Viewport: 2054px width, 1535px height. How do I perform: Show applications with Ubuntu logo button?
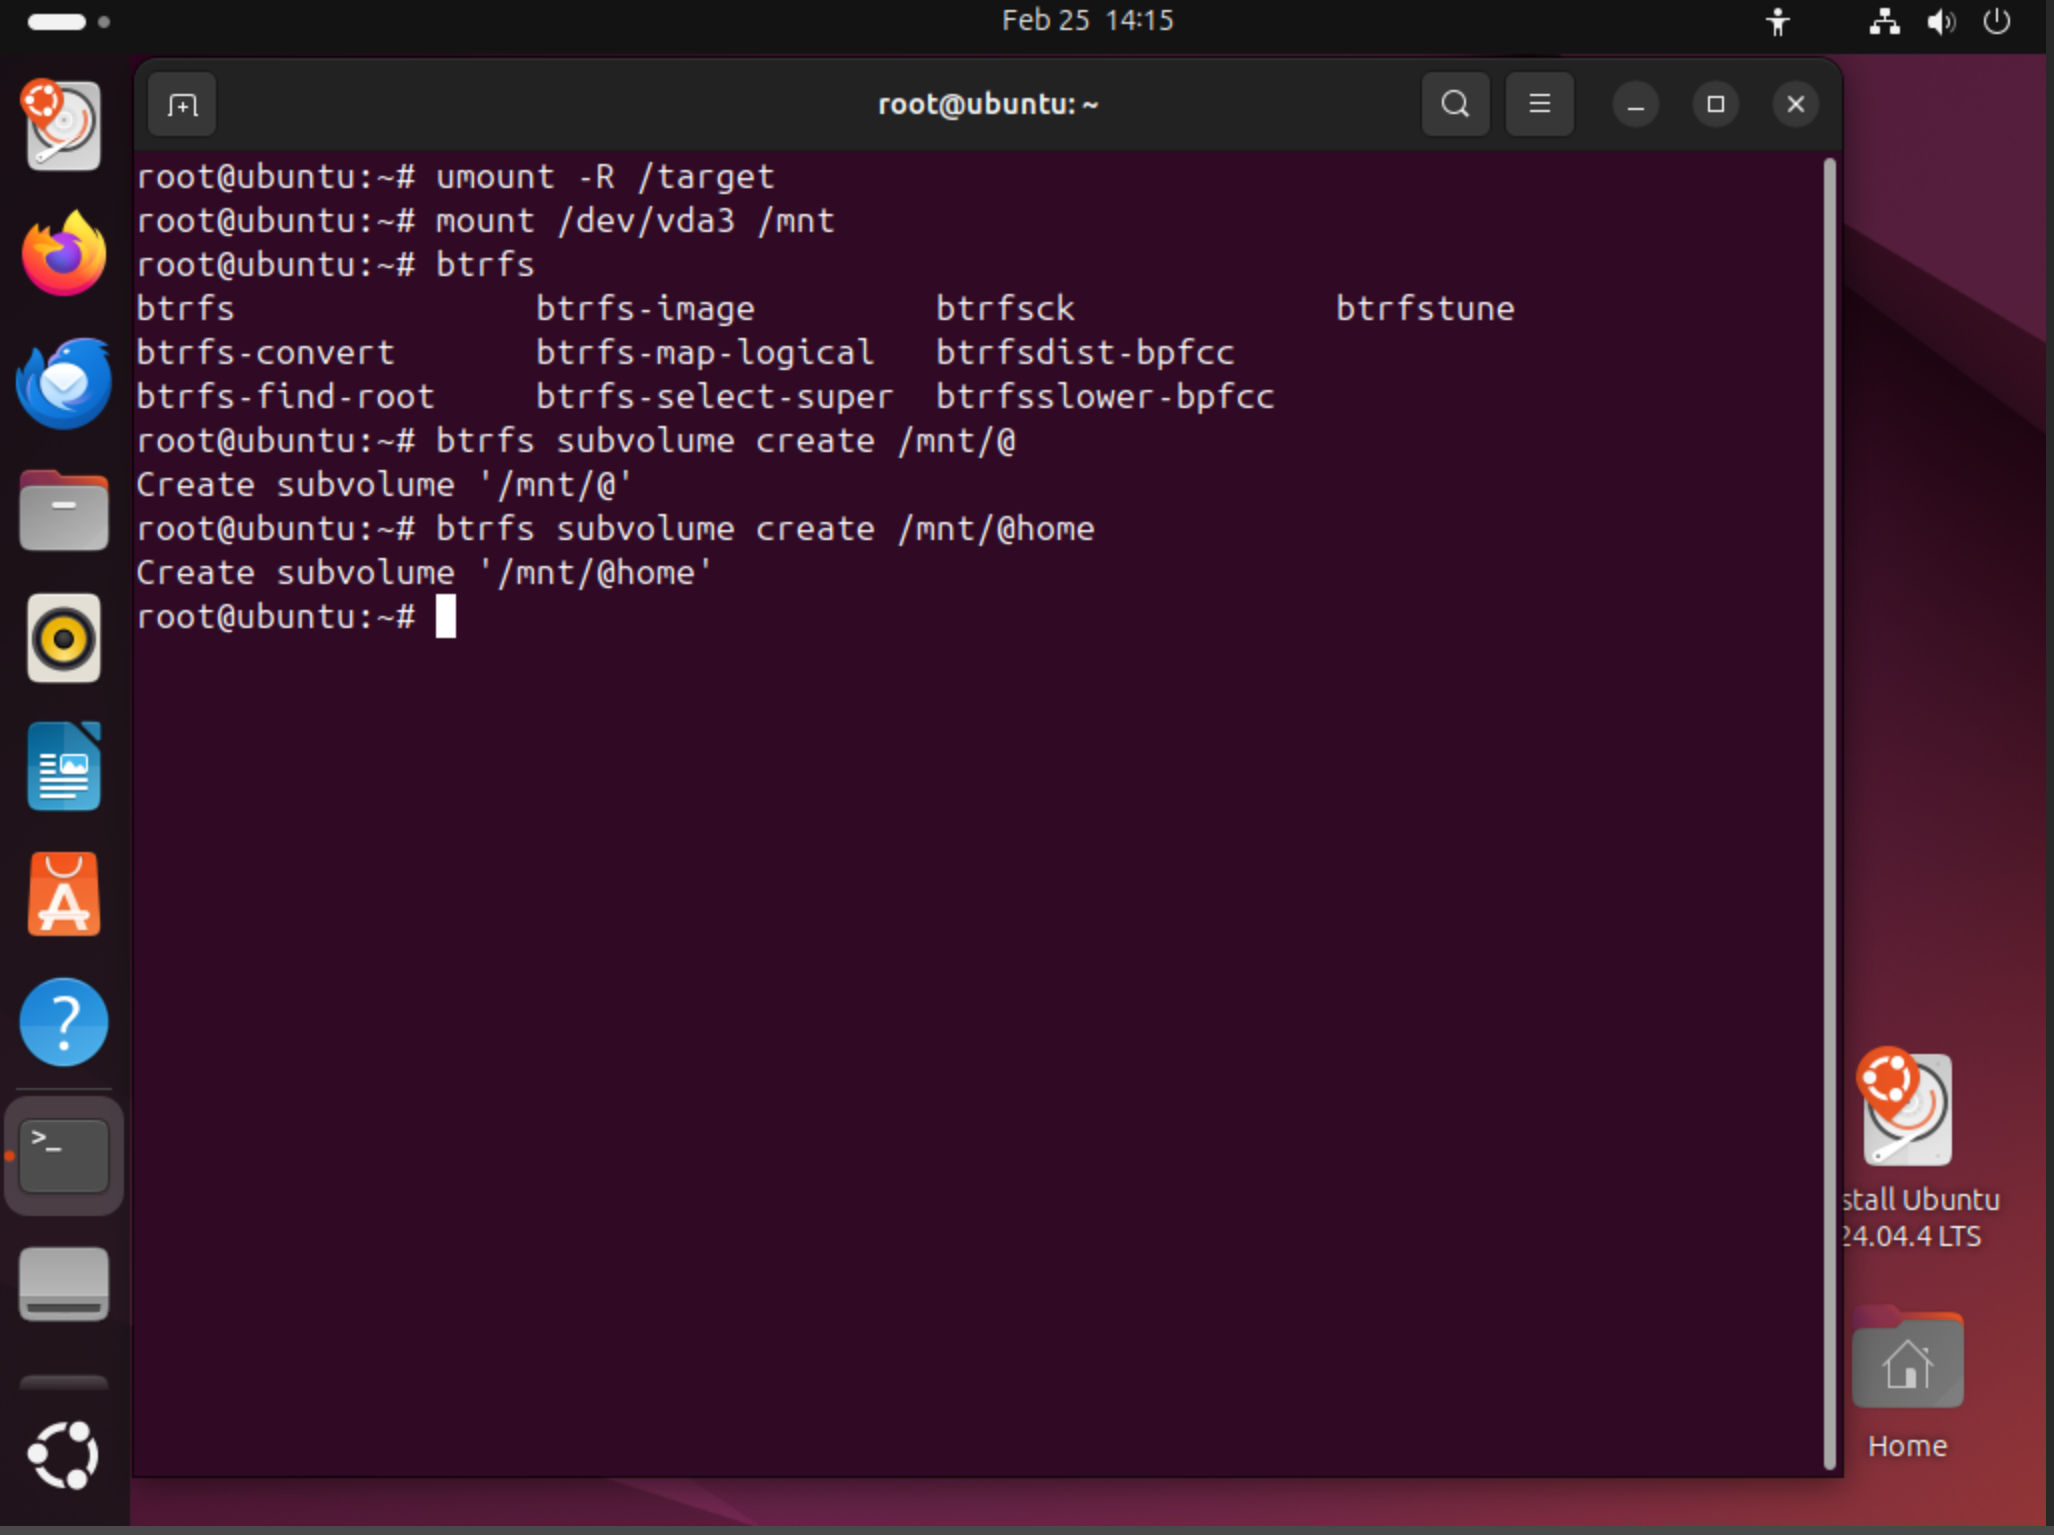[x=64, y=1455]
